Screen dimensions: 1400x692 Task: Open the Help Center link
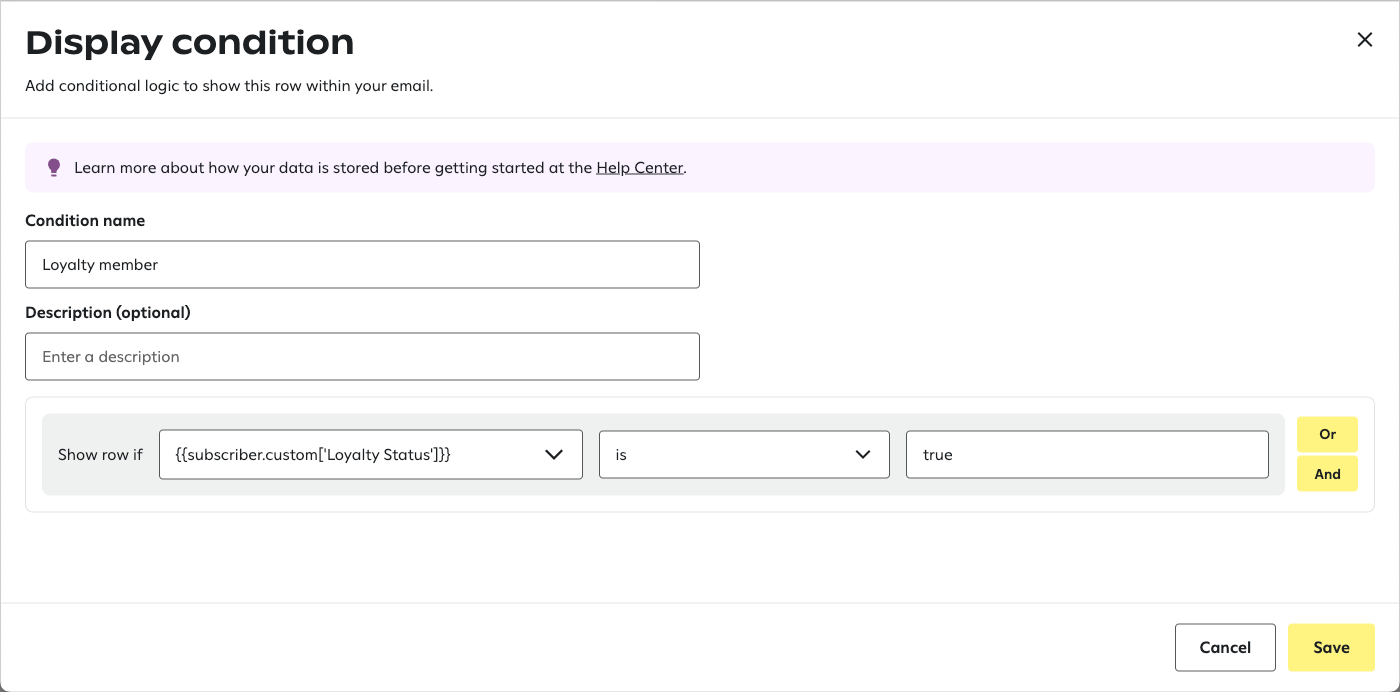tap(639, 167)
